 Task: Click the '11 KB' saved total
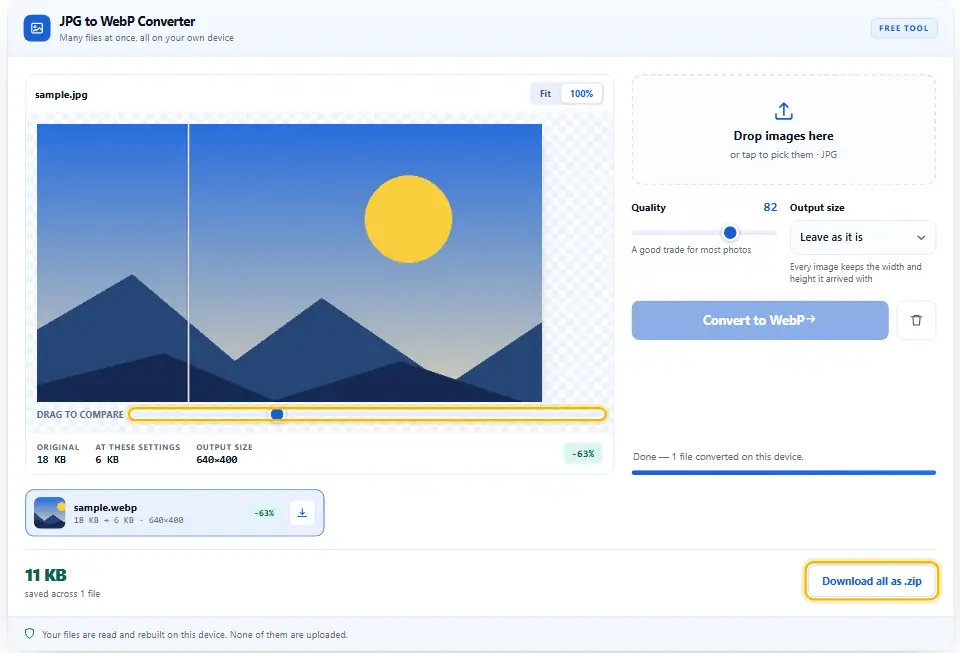click(46, 575)
